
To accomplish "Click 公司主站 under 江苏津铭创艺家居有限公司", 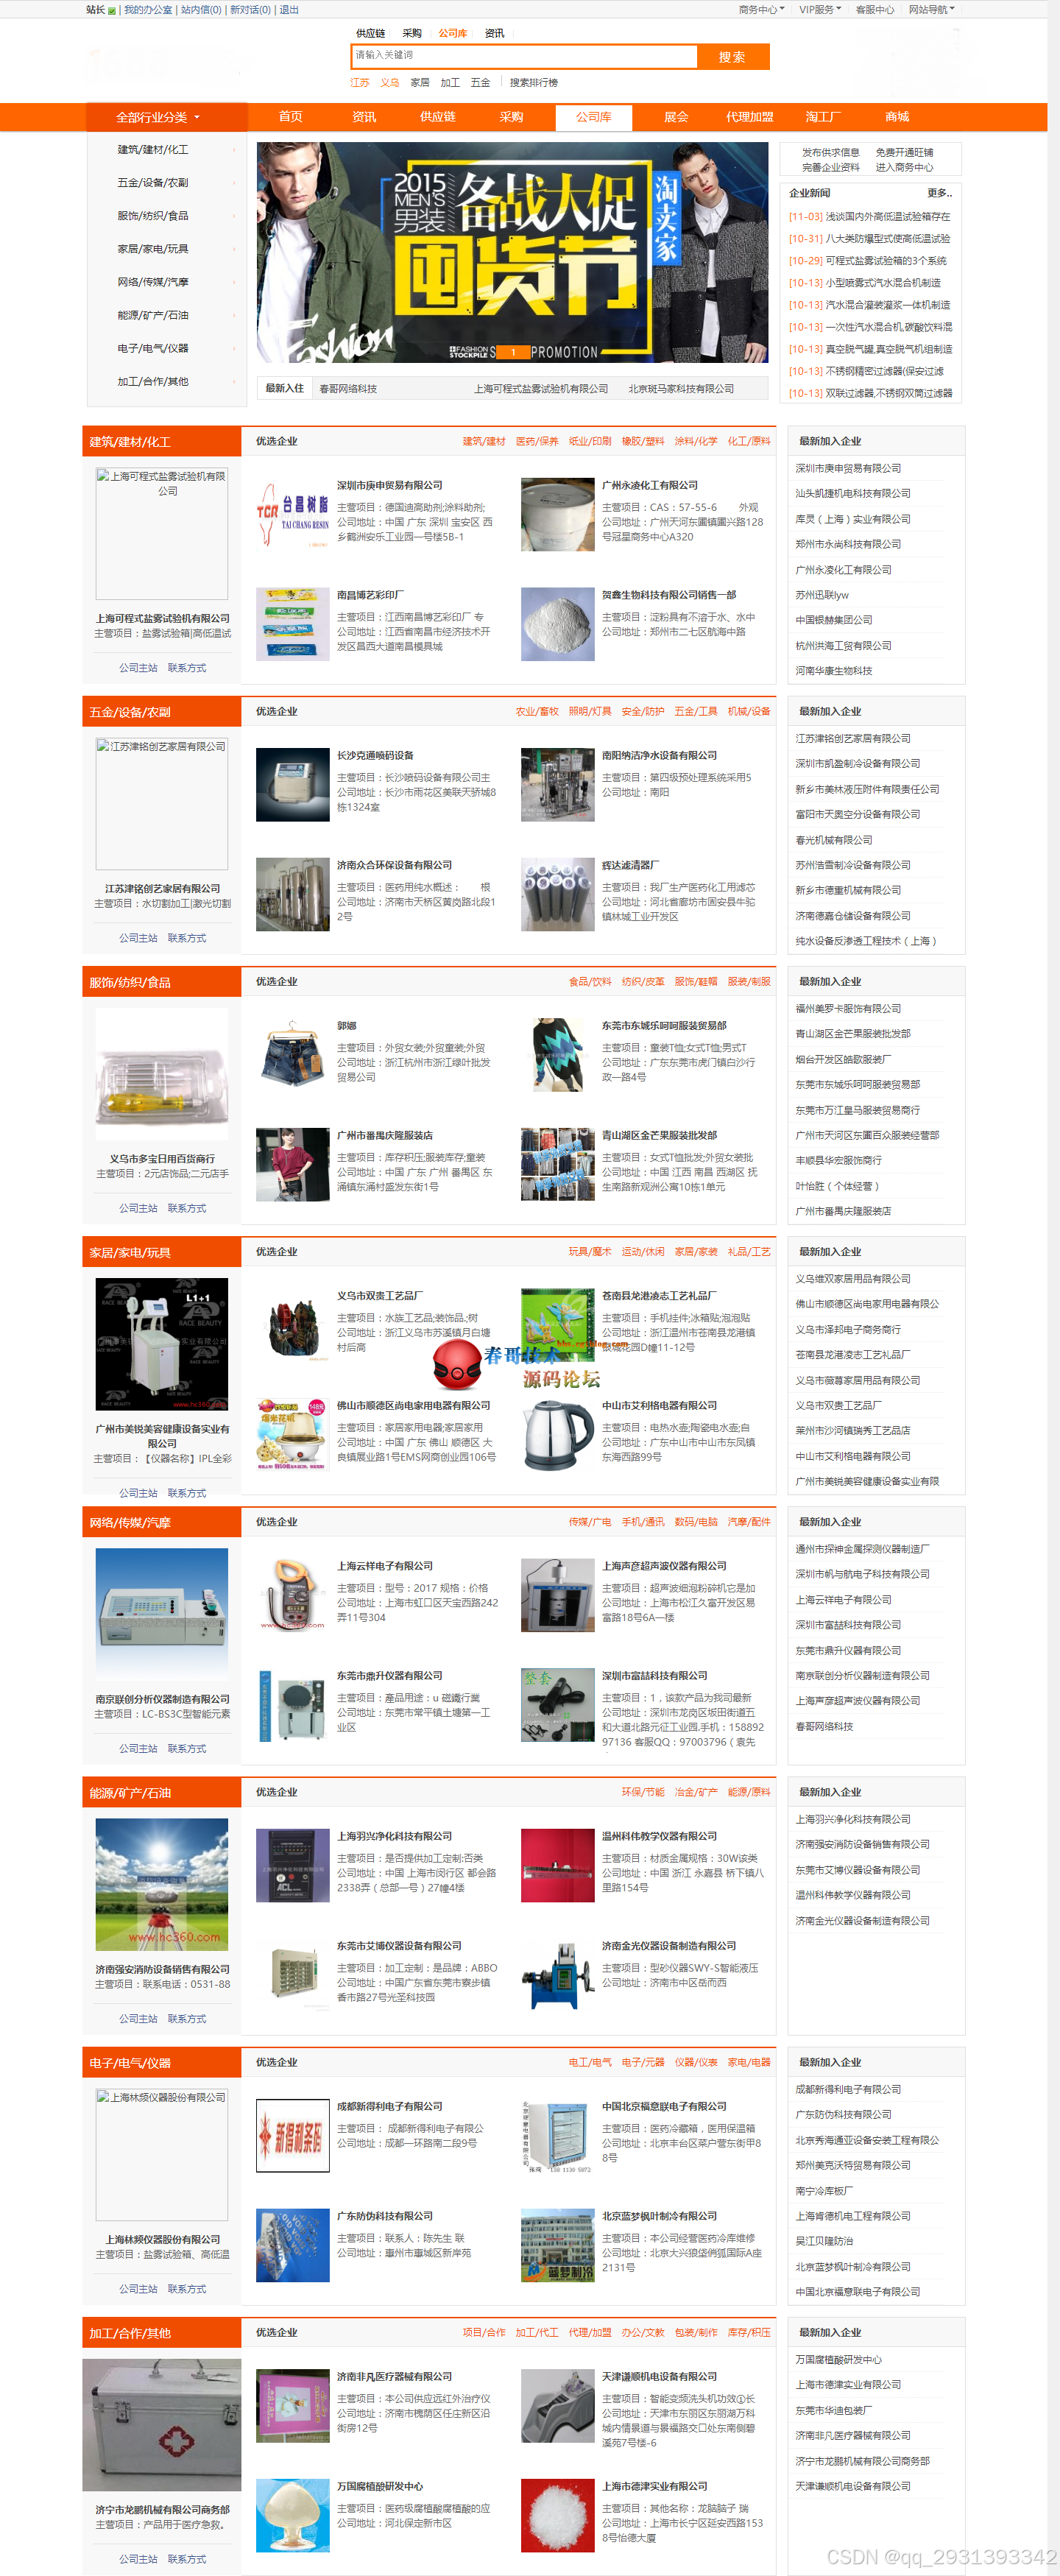I will (x=138, y=938).
